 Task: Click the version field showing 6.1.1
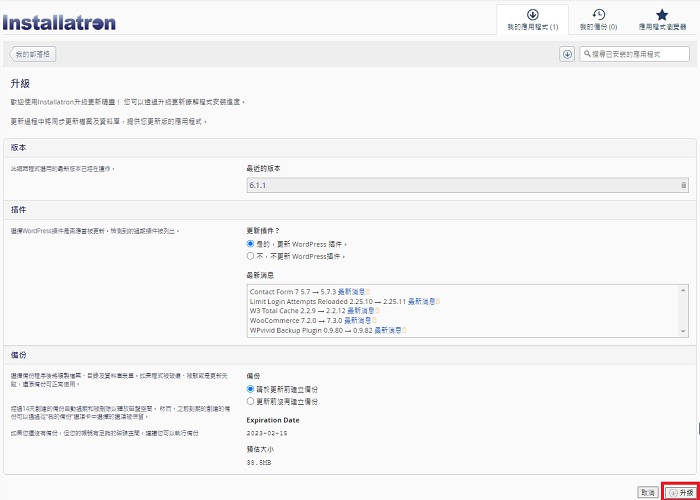tap(467, 185)
